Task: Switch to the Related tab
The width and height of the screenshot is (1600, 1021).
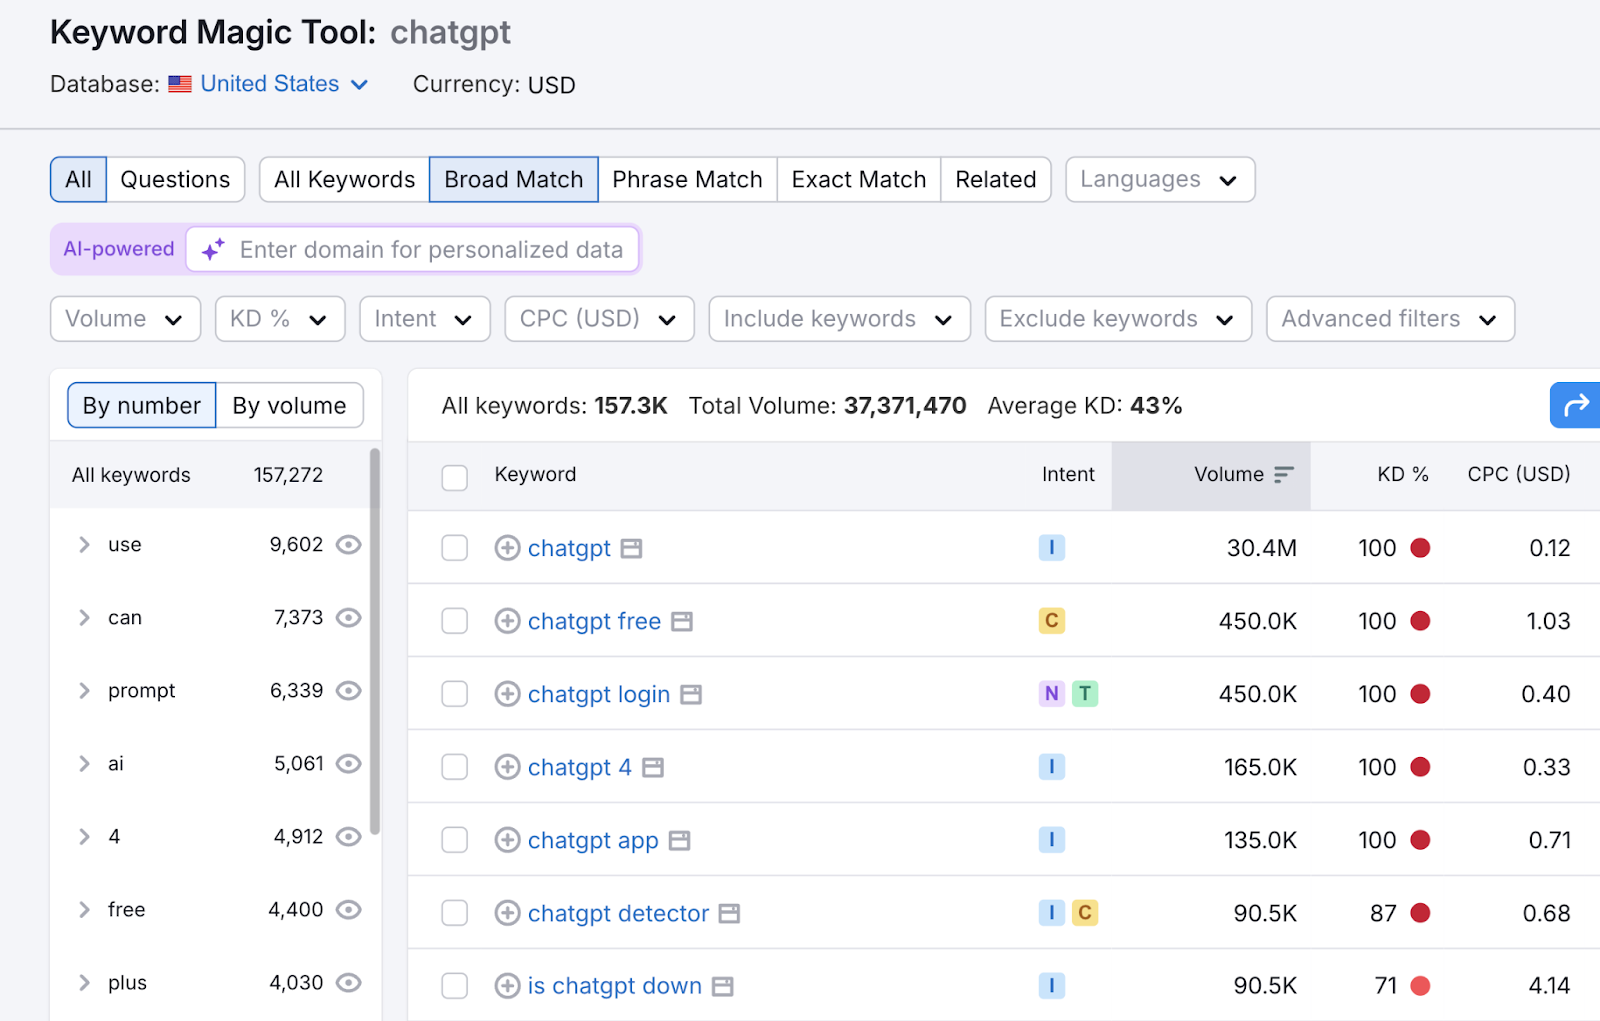Action: 995,179
